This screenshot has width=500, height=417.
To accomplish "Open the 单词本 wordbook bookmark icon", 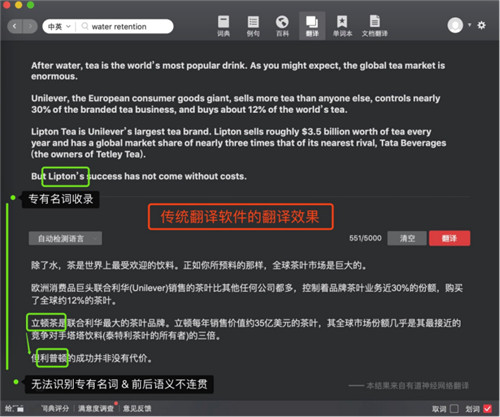I will click(342, 26).
